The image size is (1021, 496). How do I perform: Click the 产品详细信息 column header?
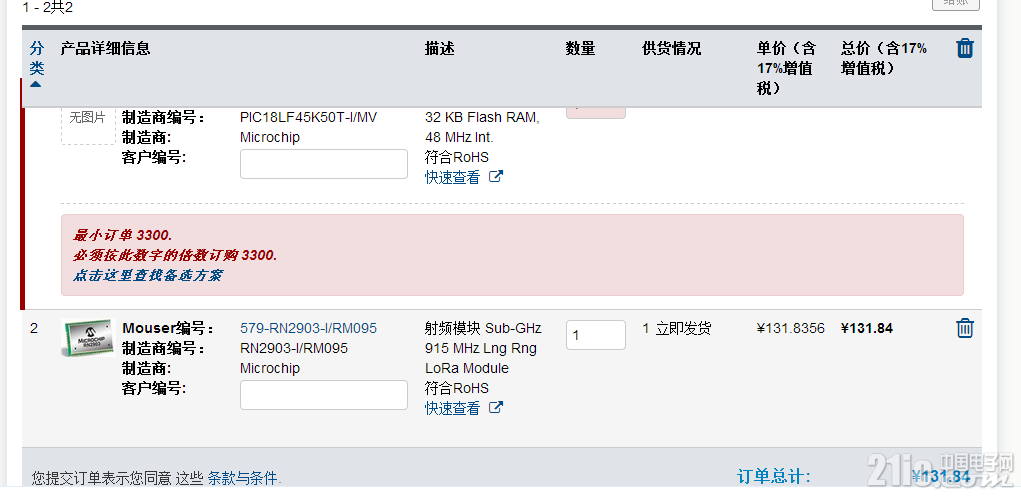(105, 48)
